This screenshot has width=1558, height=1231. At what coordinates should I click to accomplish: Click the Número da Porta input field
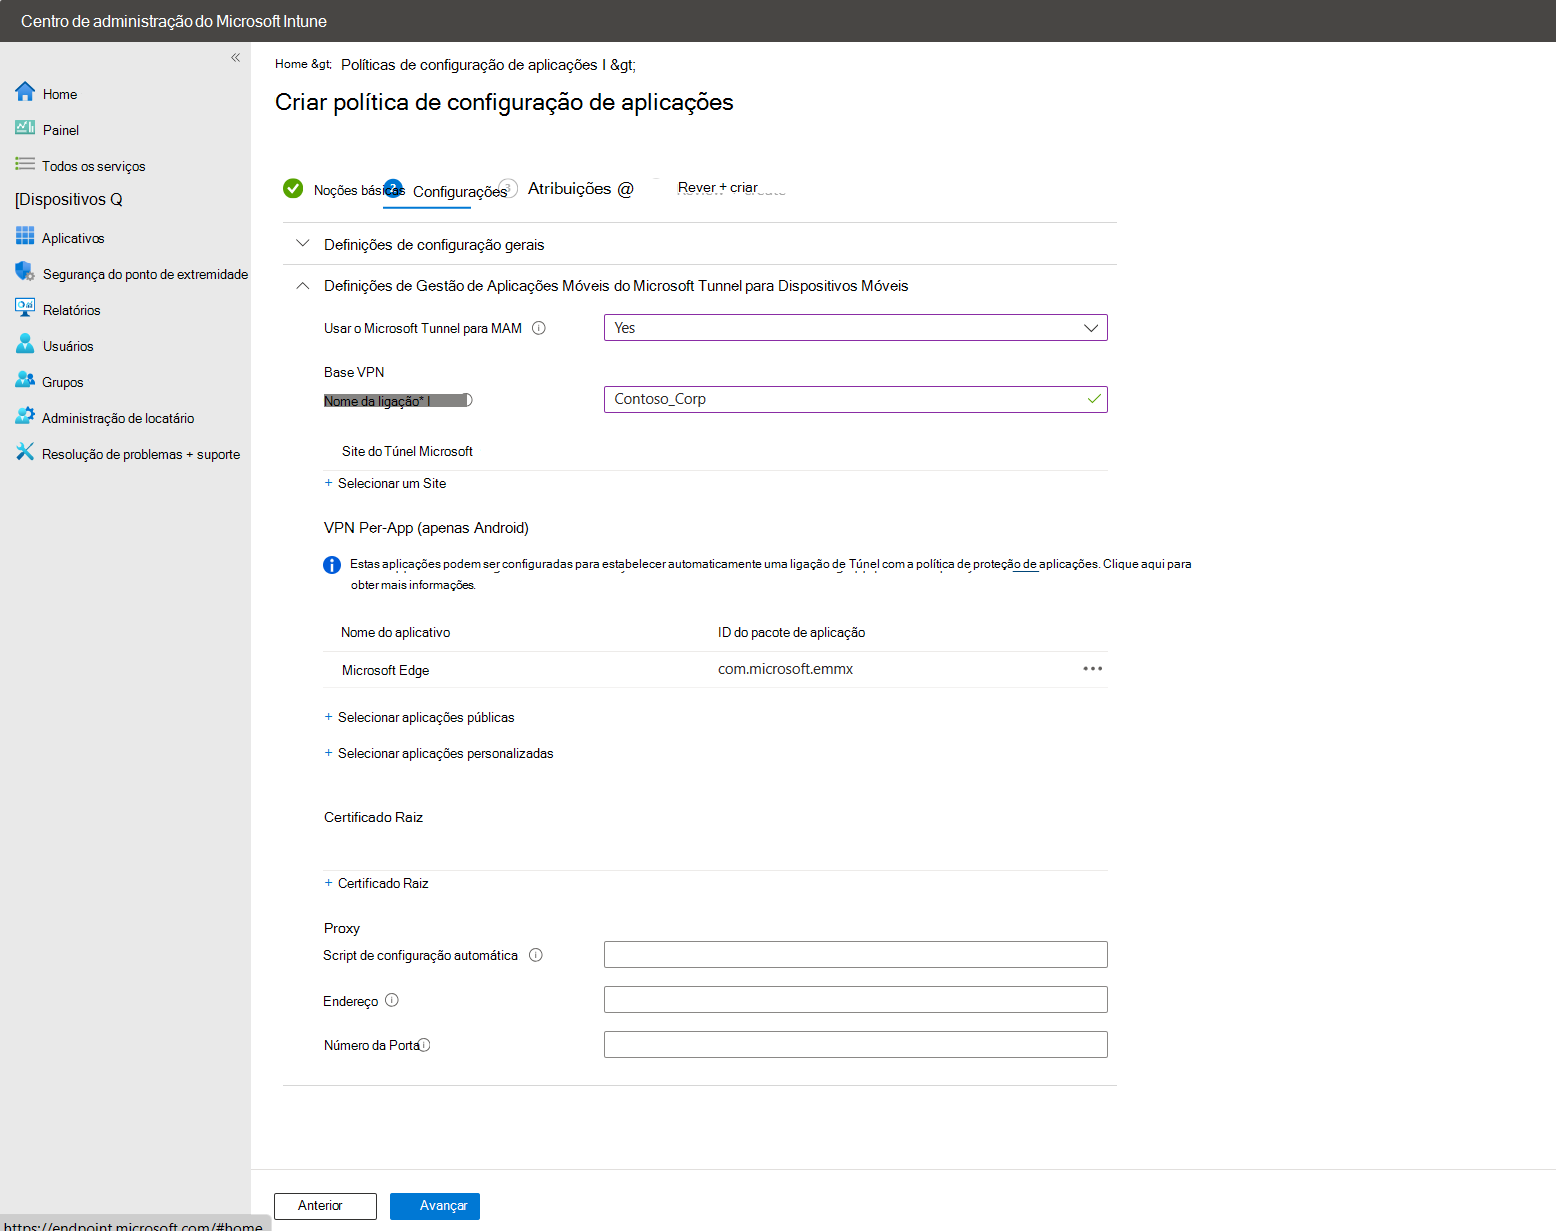855,1045
